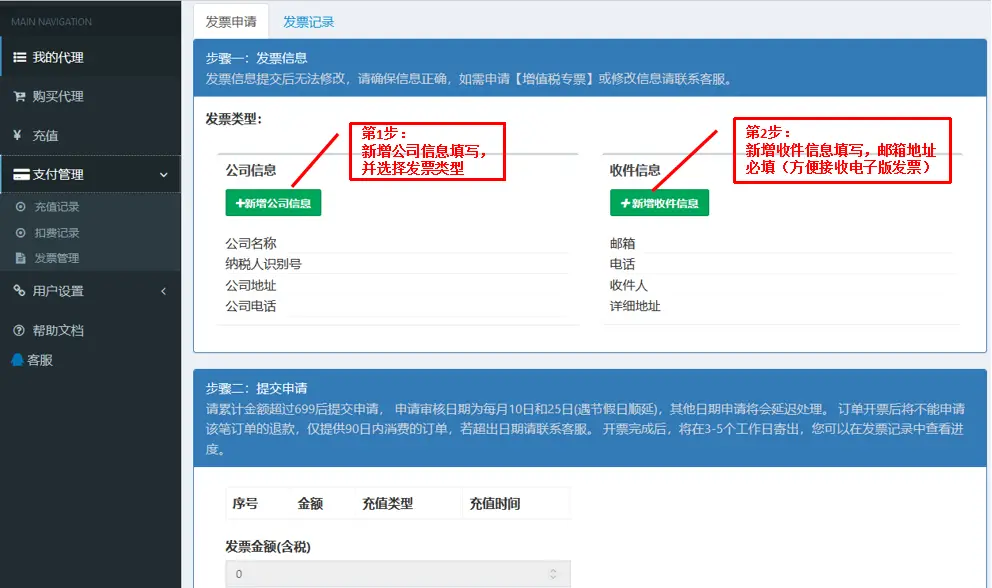Click the QQ penguin icon for 客服

18,360
